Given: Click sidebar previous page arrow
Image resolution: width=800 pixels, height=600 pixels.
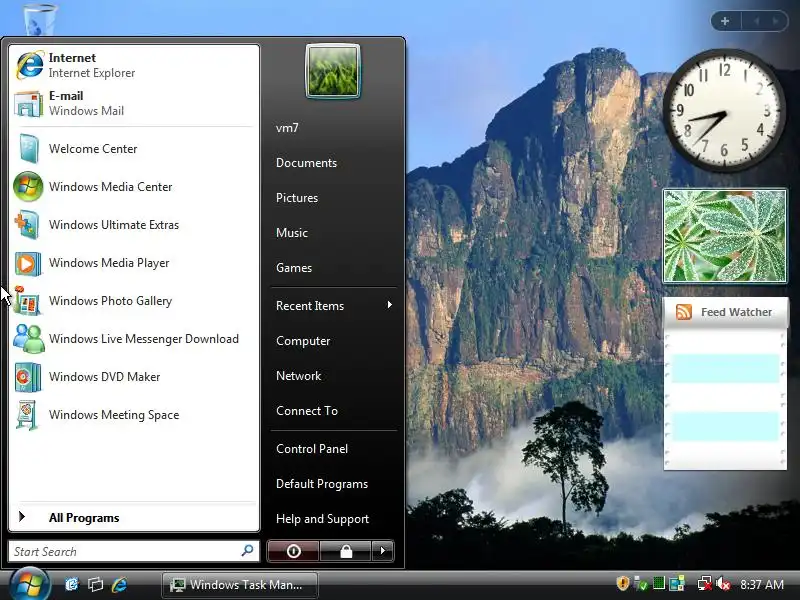Looking at the screenshot, I should click(757, 21).
